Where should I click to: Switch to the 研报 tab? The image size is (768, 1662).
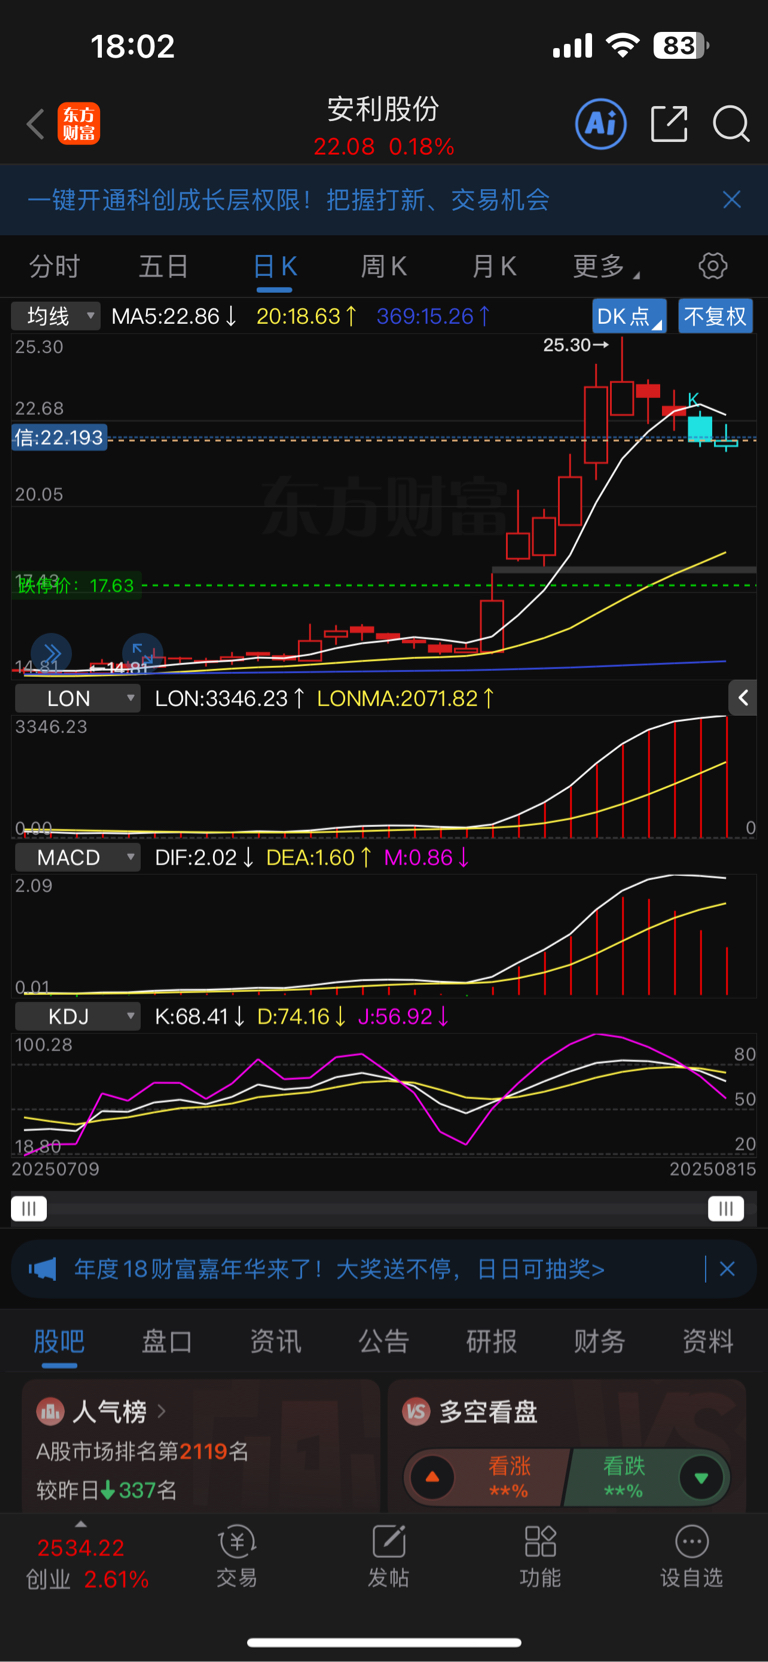pos(491,1341)
